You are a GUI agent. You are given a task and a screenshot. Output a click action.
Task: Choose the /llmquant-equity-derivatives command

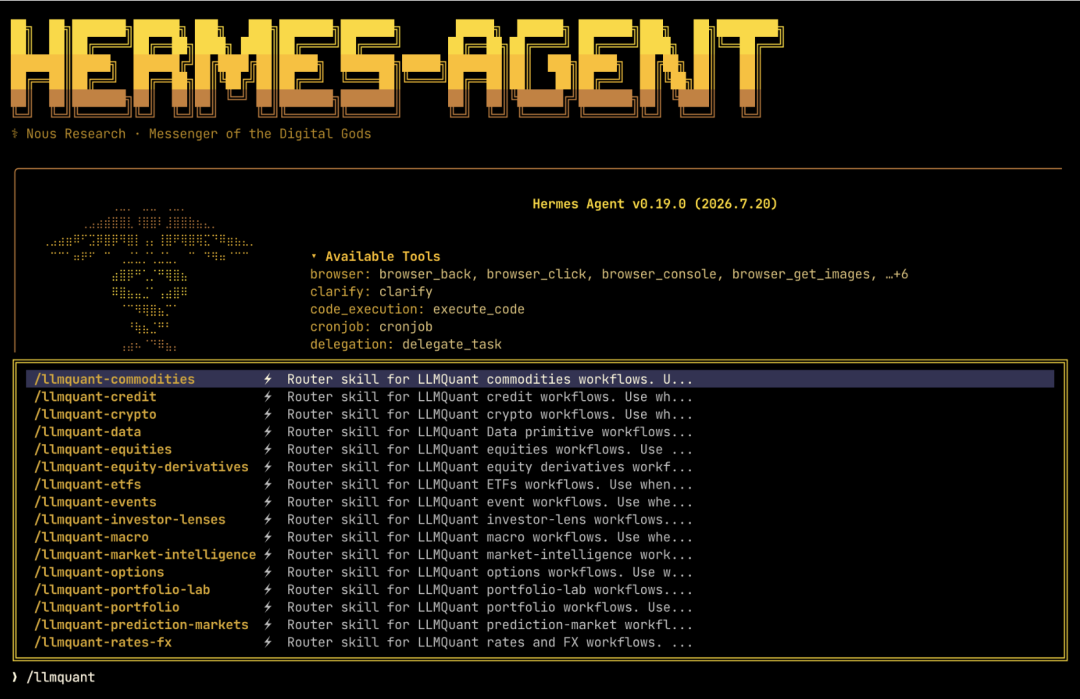click(x=141, y=467)
